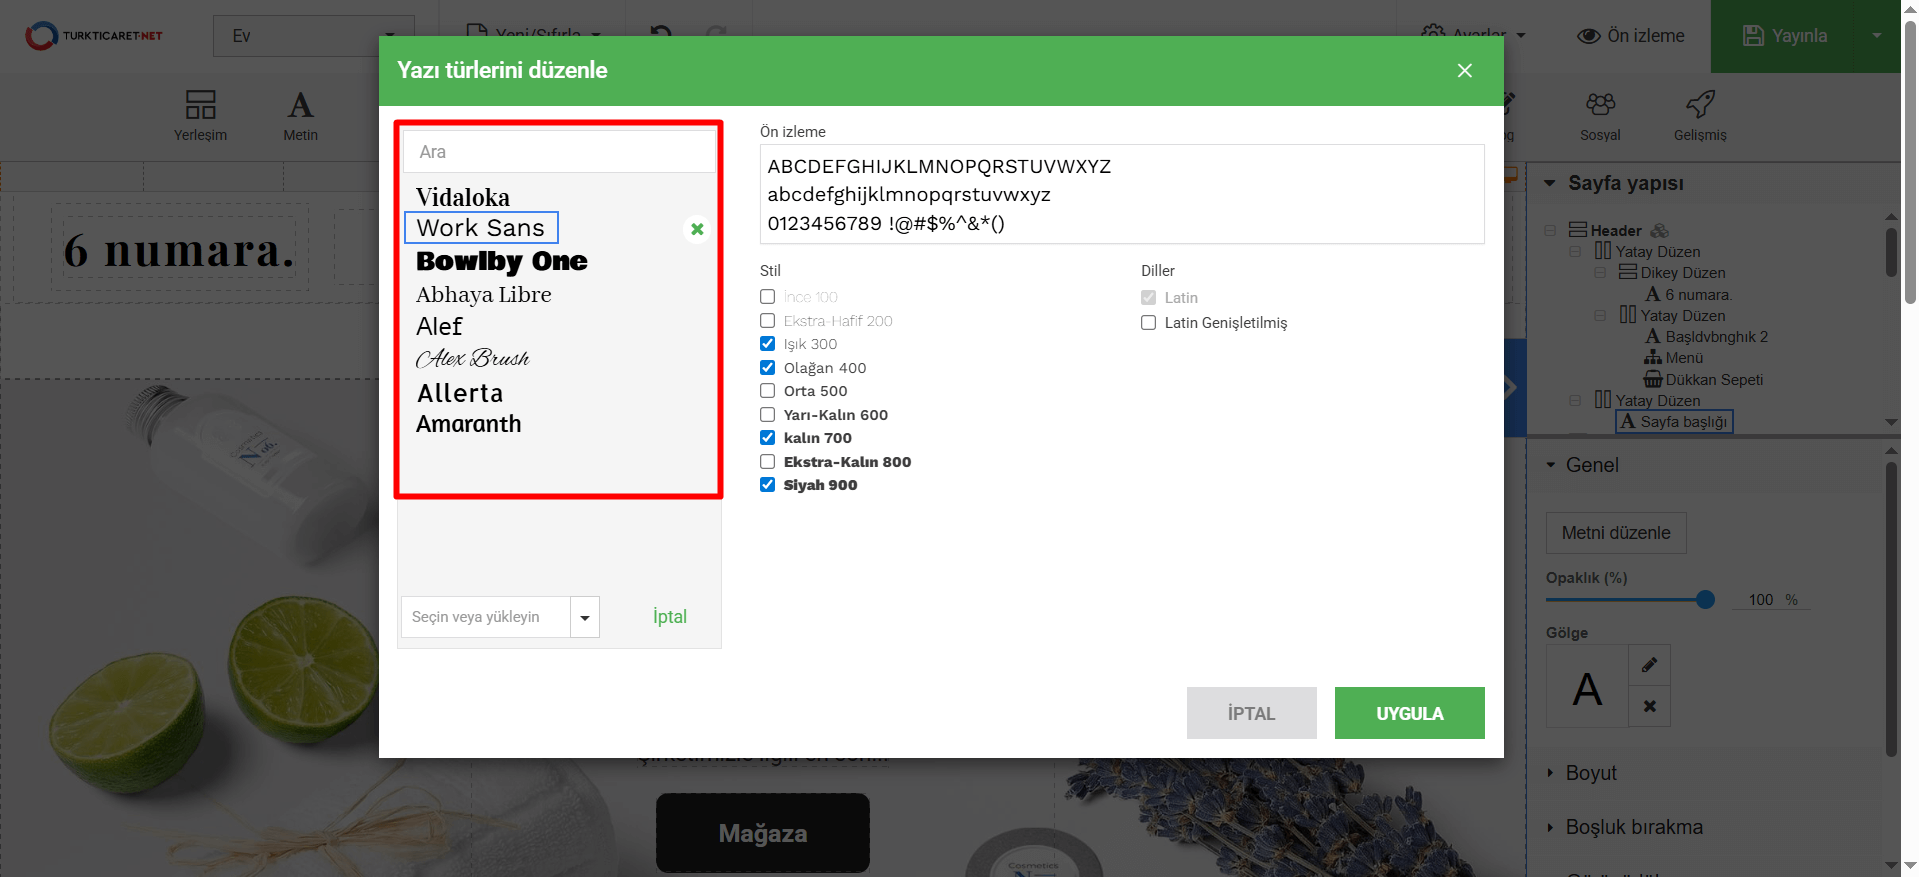Open the Seçin veya yükleyin dropdown
1919x877 pixels.
585,617
